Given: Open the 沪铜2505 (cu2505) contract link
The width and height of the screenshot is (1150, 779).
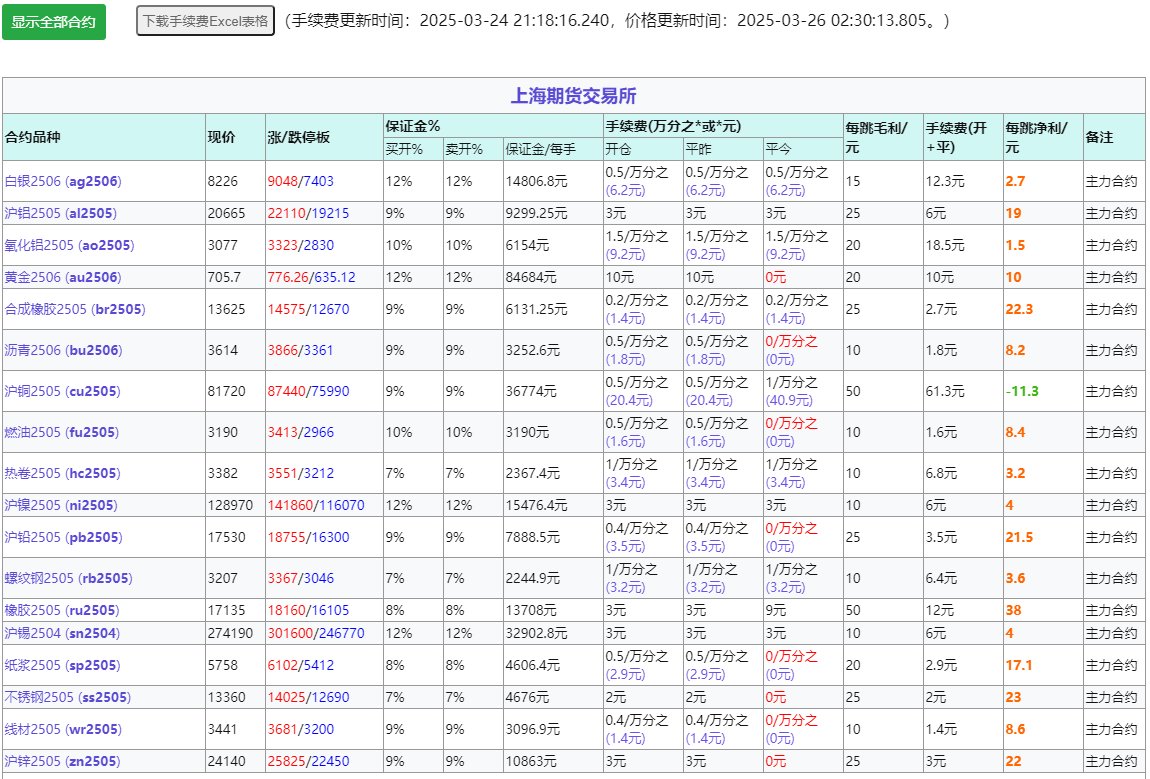Looking at the screenshot, I should [62, 392].
